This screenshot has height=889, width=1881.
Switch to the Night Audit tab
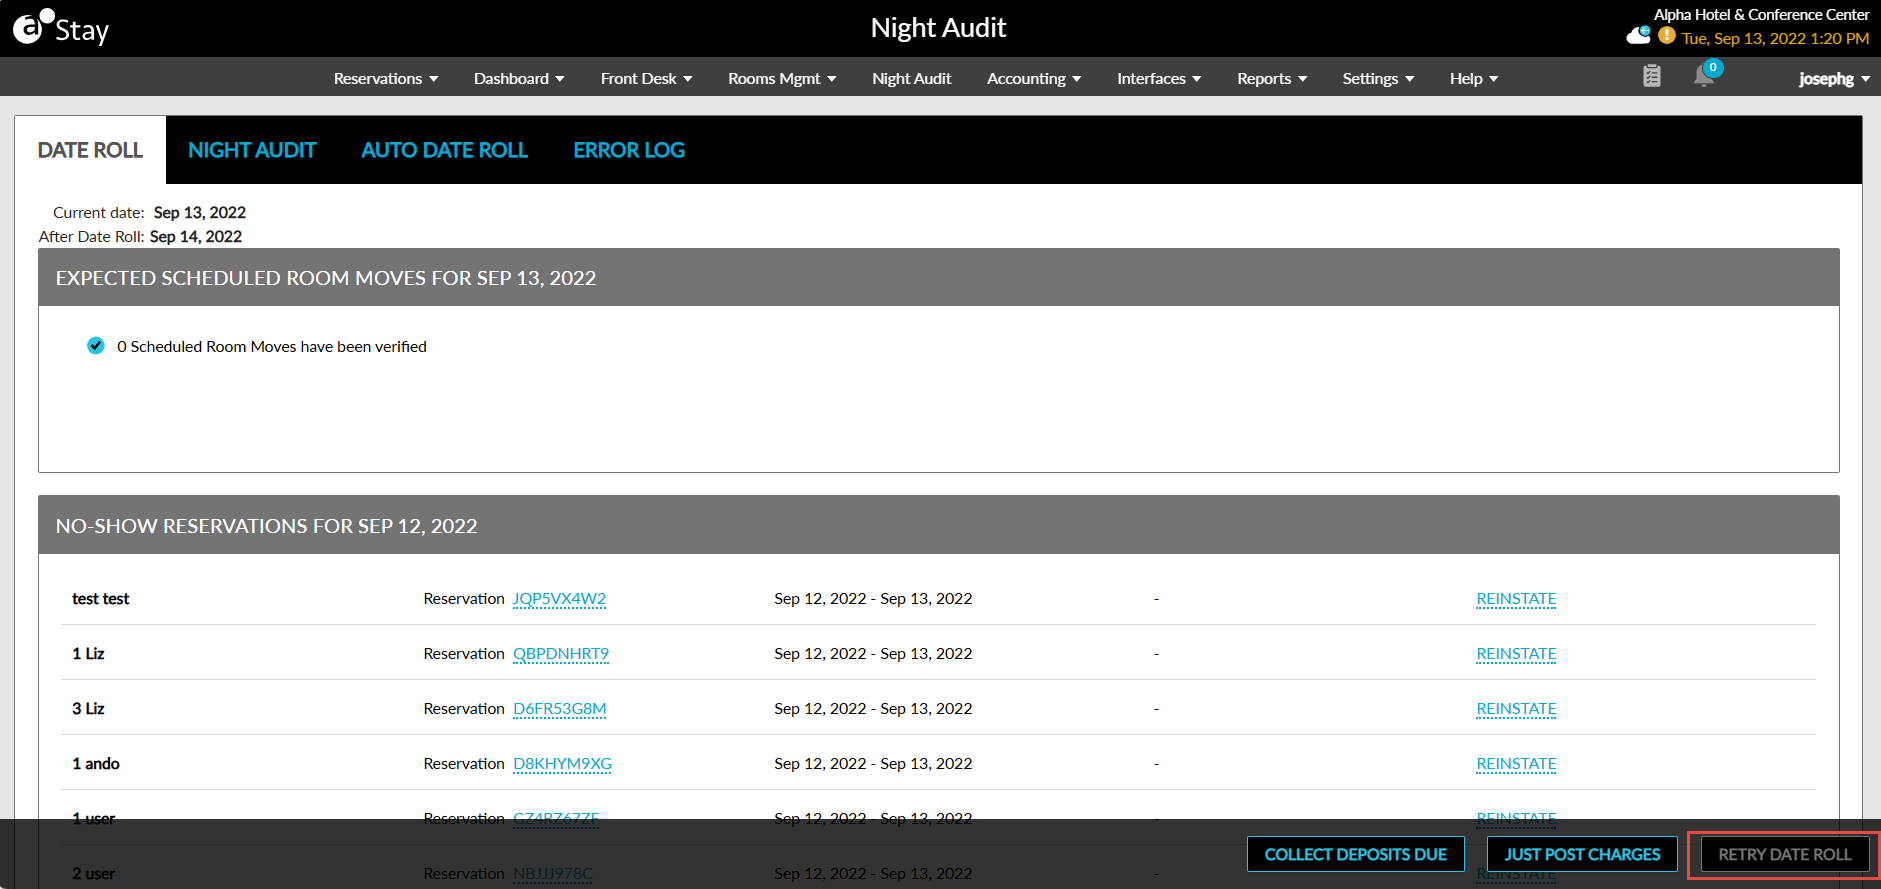click(252, 150)
